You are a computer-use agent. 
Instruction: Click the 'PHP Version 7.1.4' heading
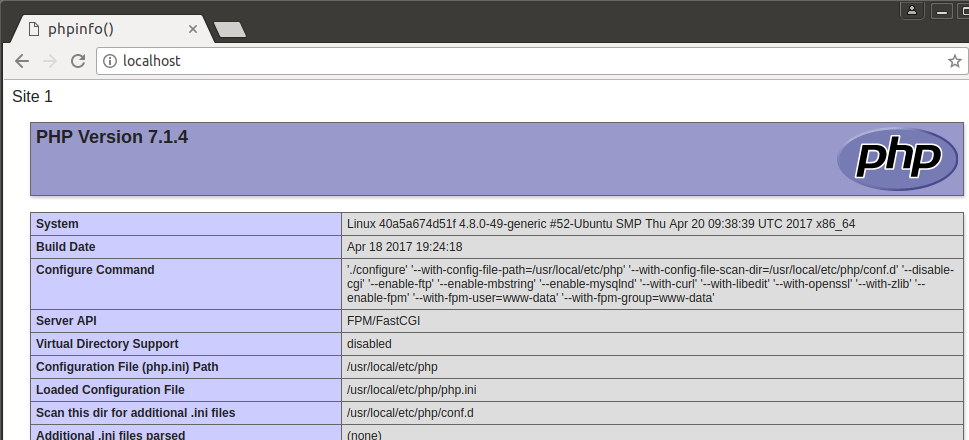112,137
